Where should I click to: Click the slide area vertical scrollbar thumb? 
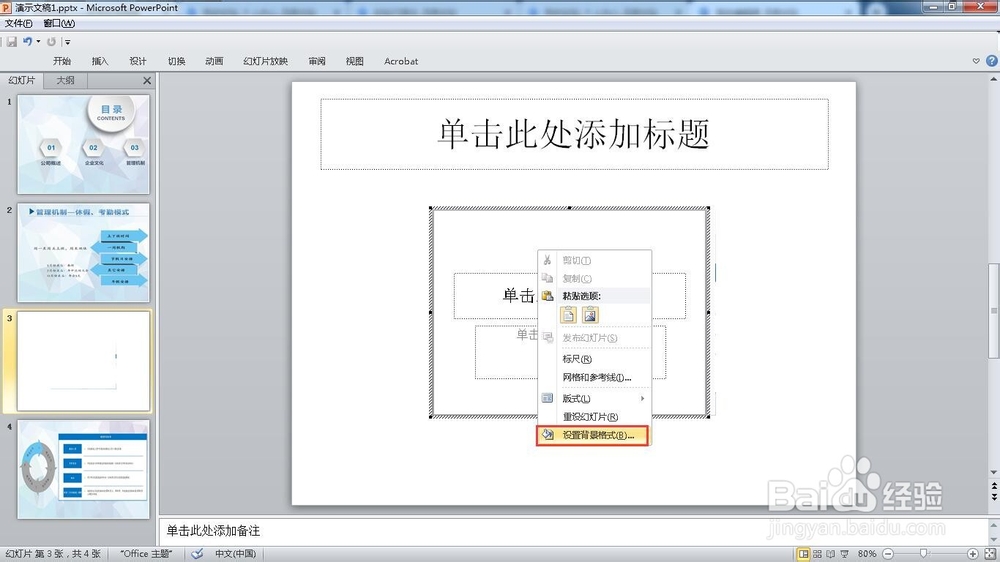994,311
